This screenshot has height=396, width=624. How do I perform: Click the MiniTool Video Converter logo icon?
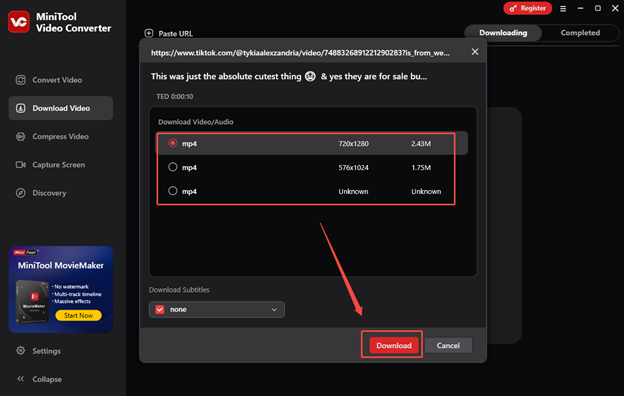tap(19, 22)
